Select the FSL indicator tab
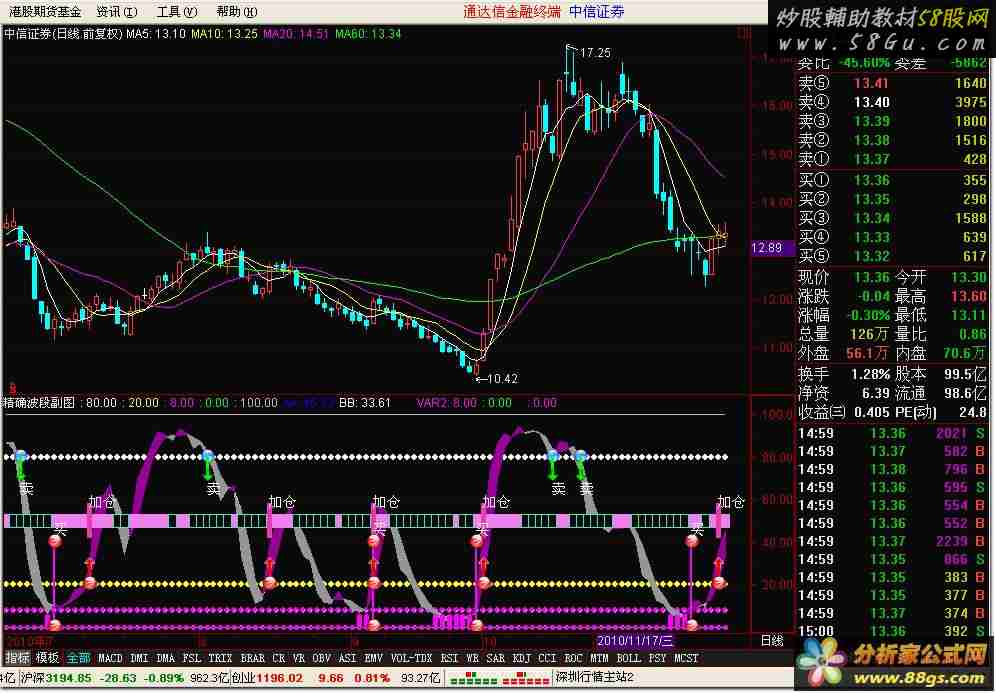 coord(191,658)
